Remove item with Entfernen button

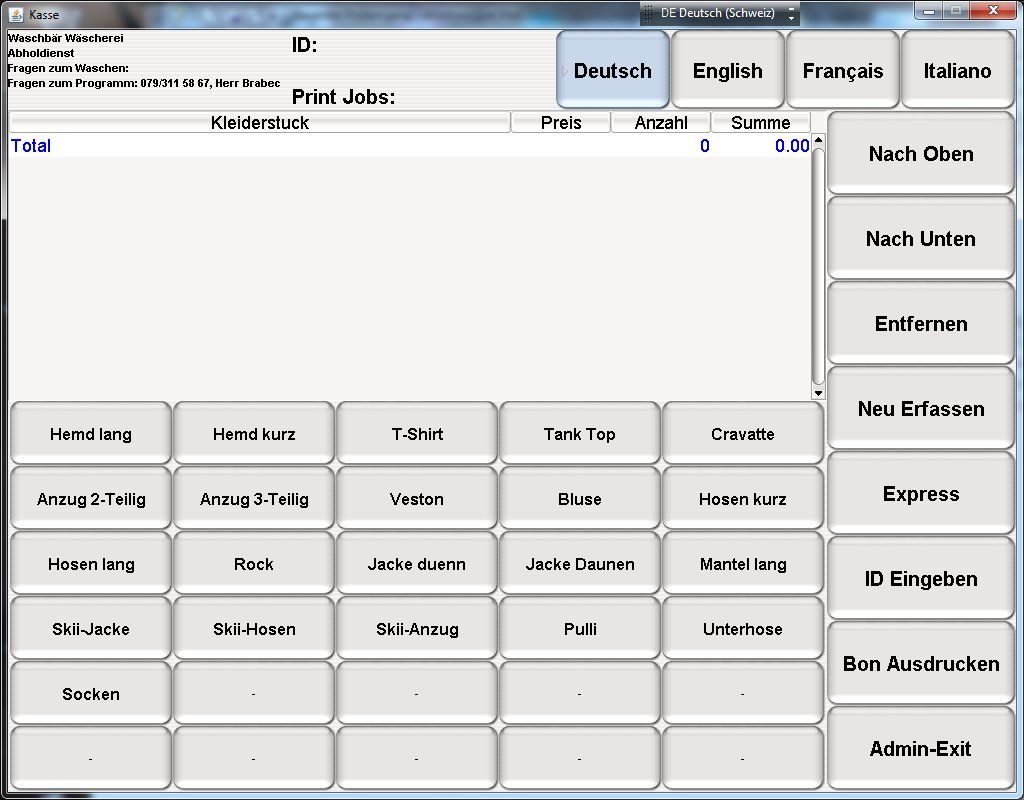(x=921, y=323)
